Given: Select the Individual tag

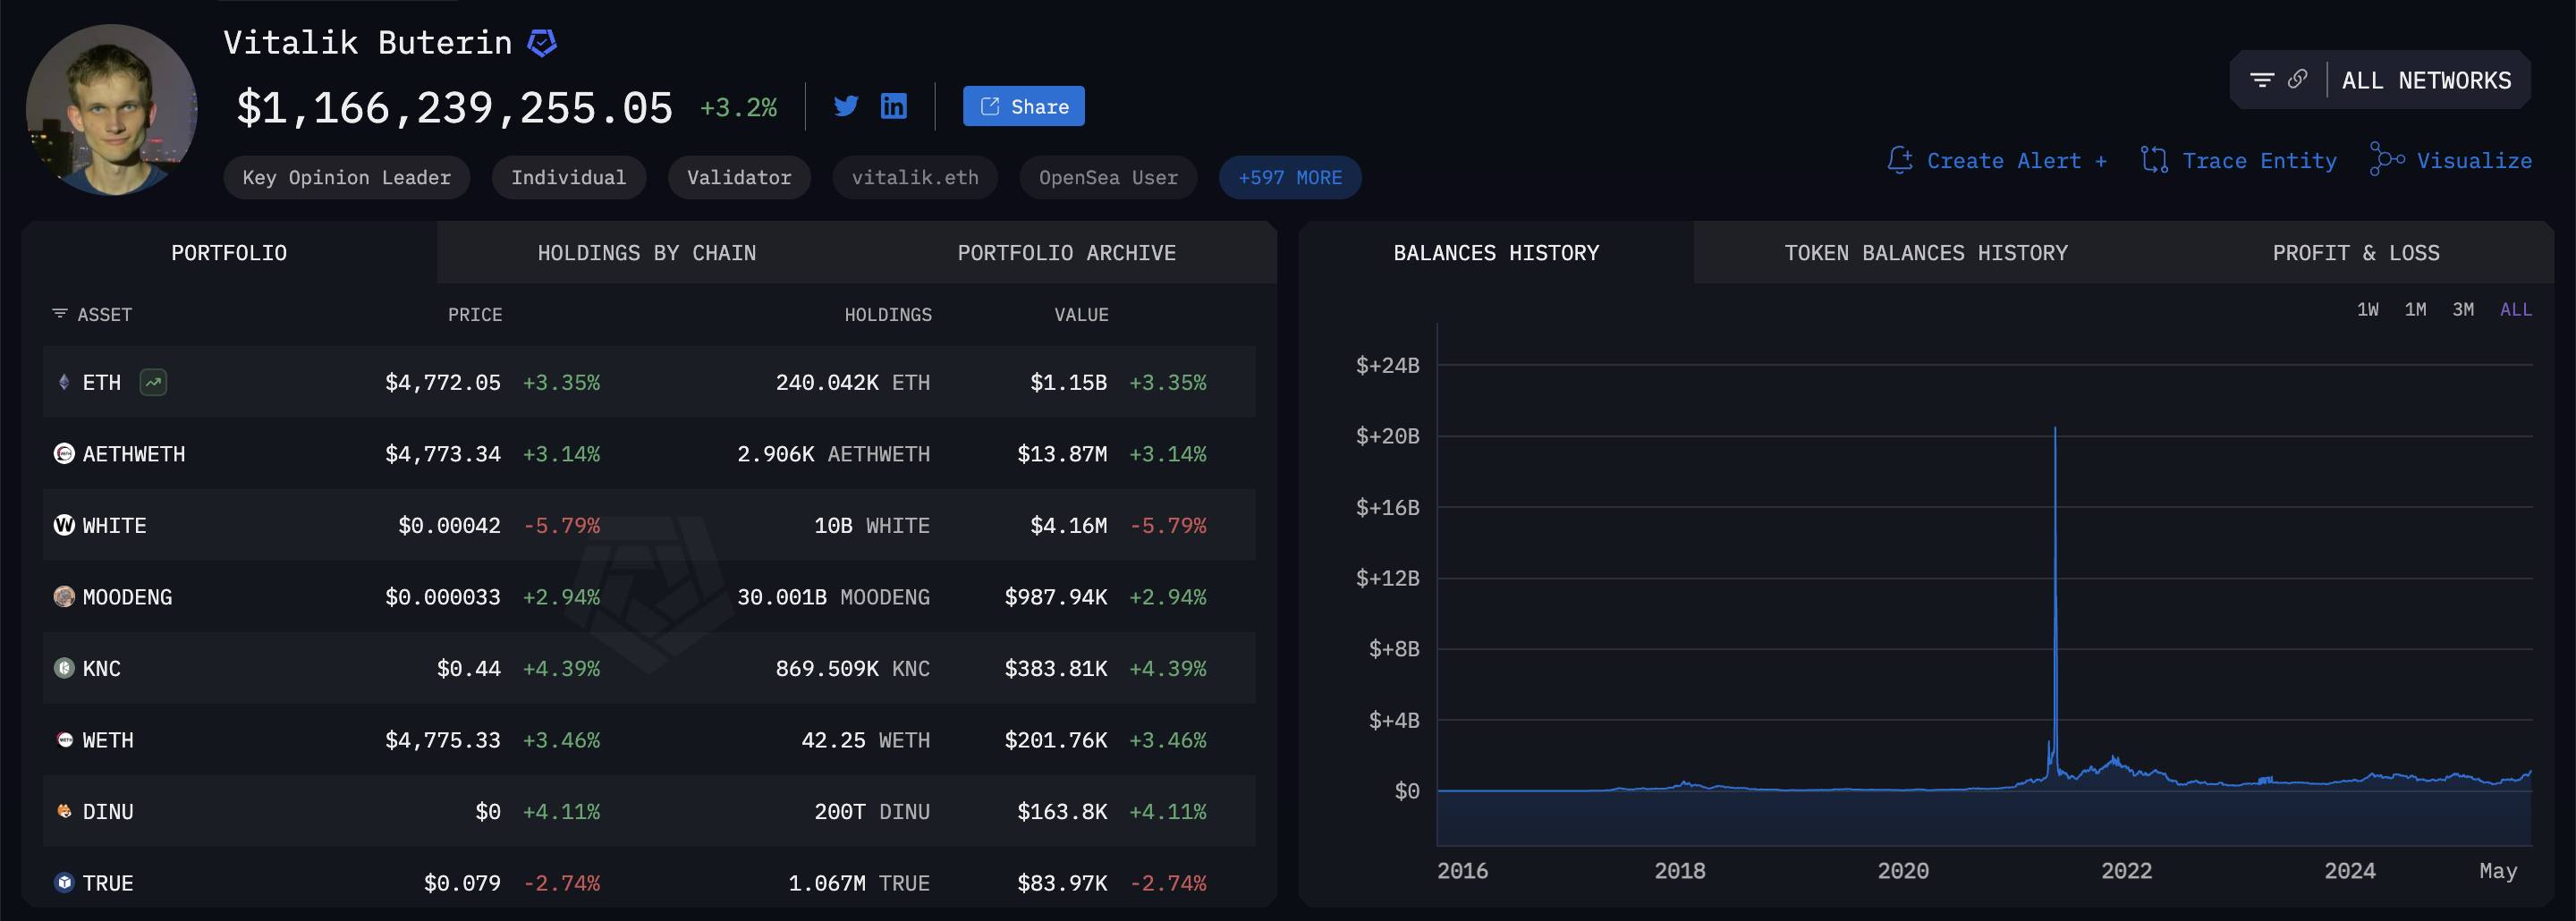Looking at the screenshot, I should [569, 177].
